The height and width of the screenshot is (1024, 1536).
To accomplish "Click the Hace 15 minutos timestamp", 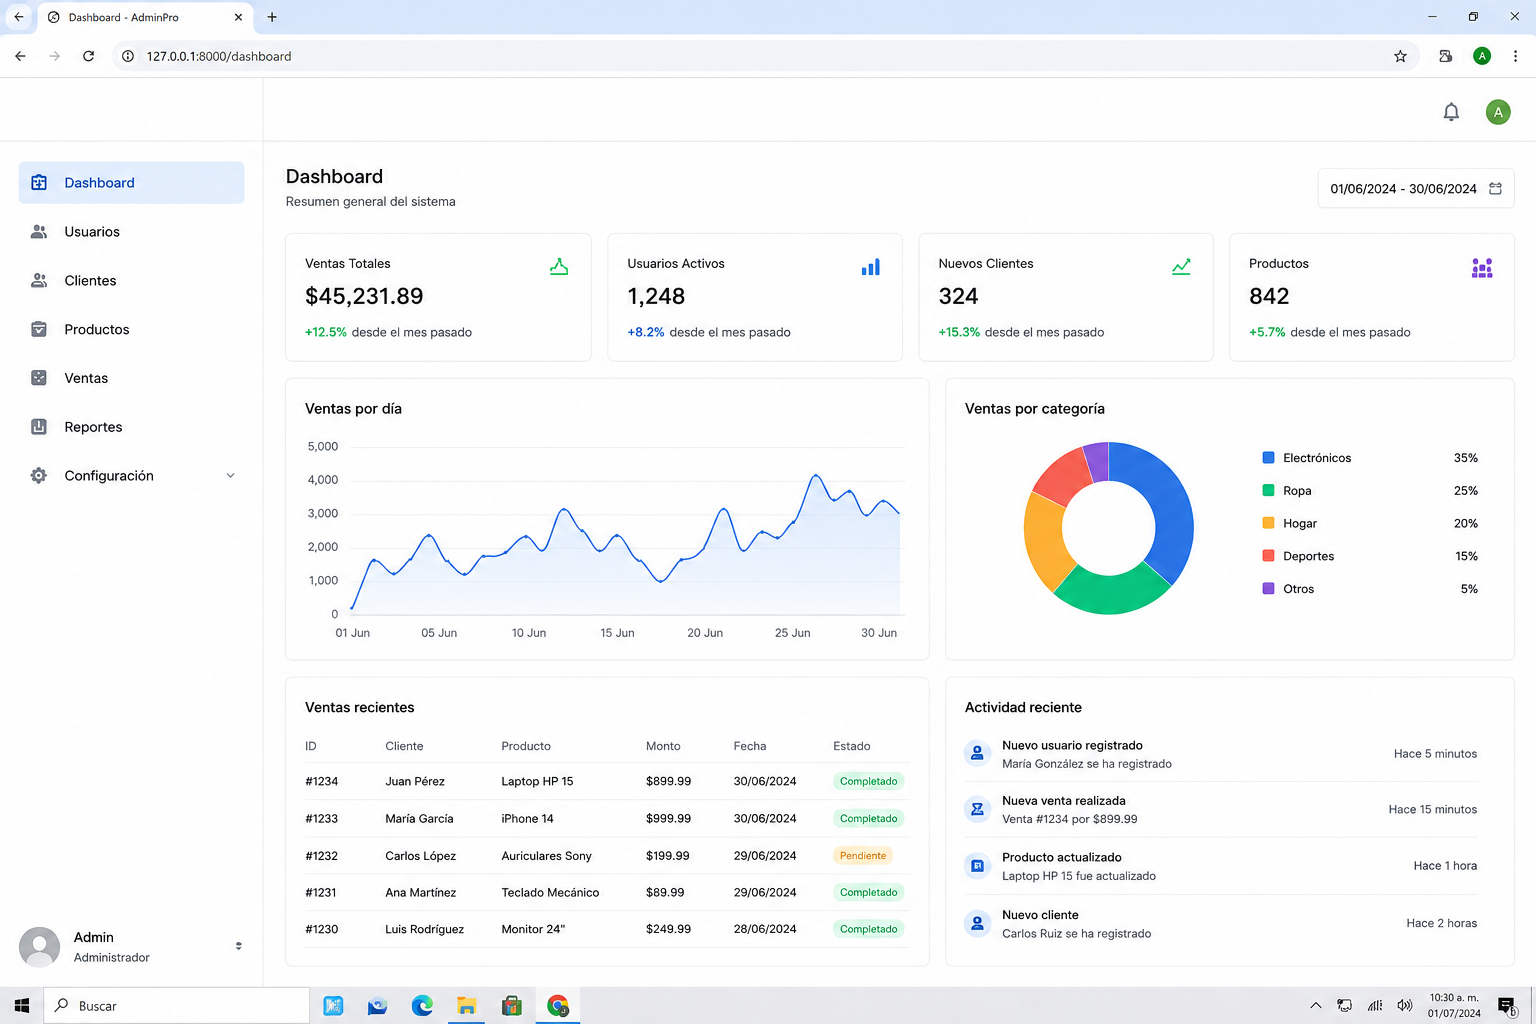I will [x=1432, y=810].
